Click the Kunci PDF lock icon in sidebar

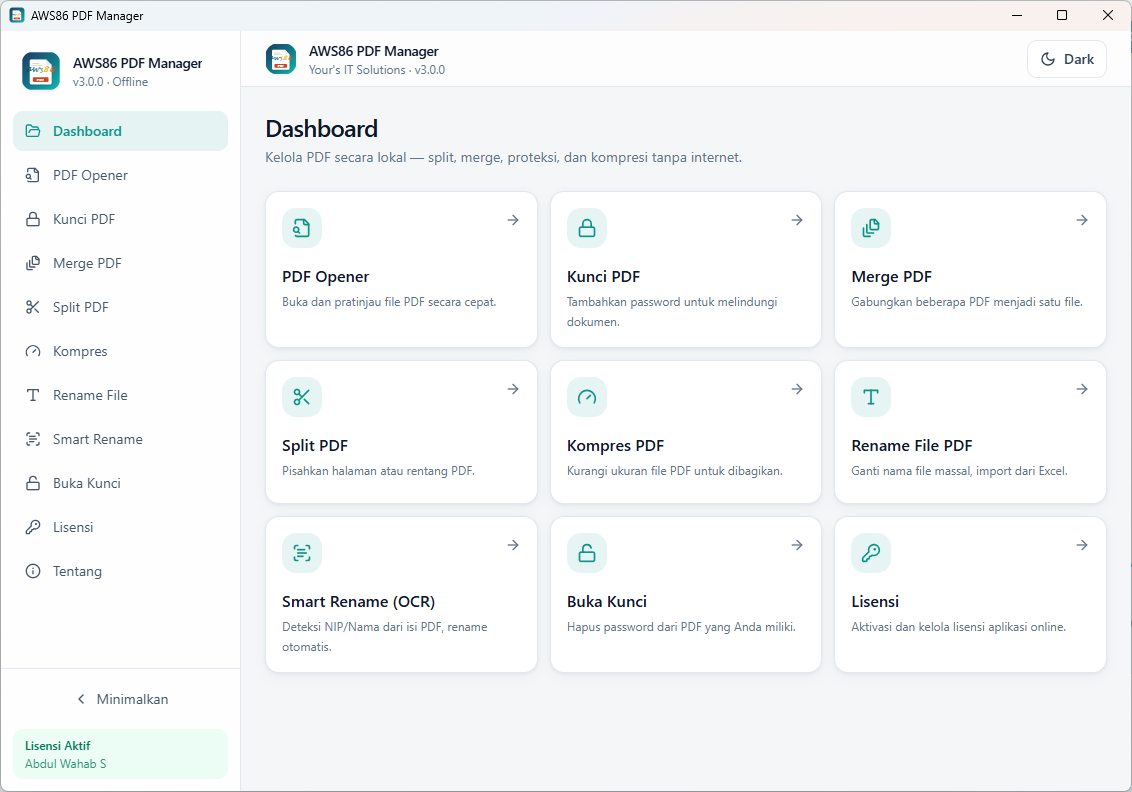click(32, 219)
